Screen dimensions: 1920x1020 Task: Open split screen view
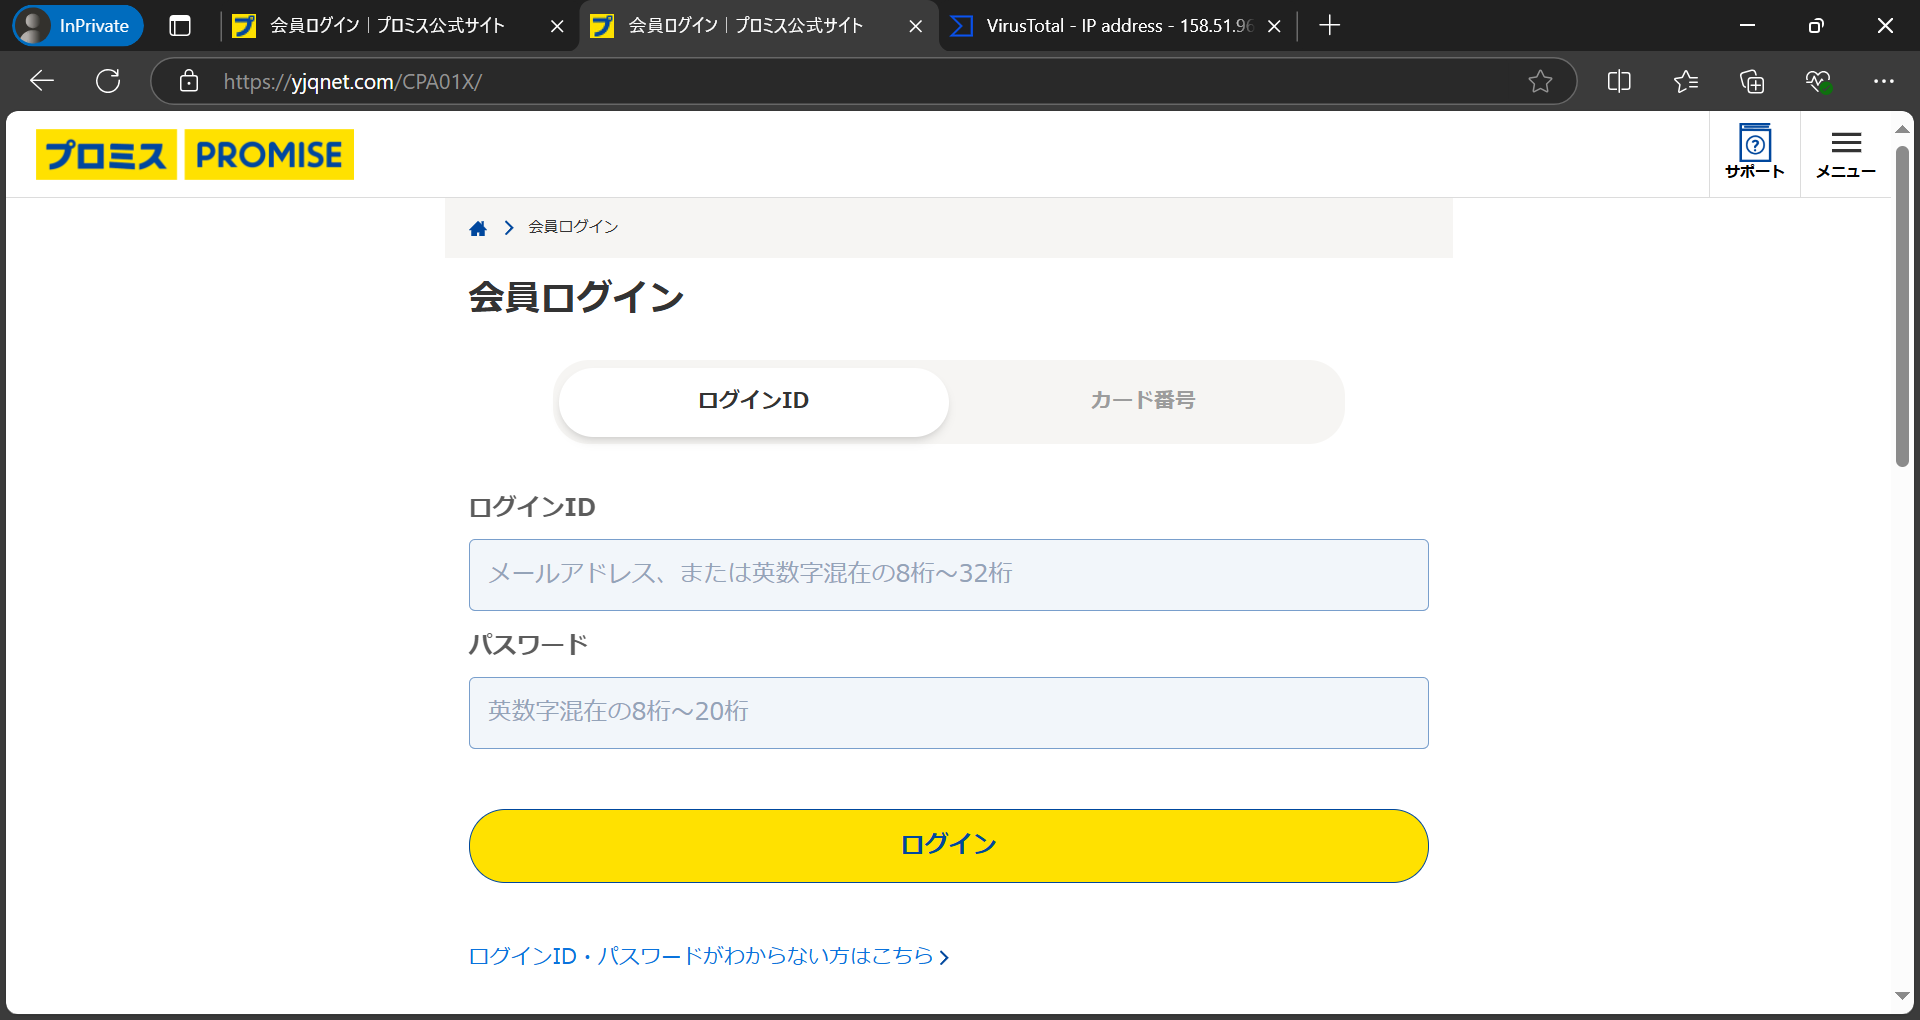tap(1619, 81)
